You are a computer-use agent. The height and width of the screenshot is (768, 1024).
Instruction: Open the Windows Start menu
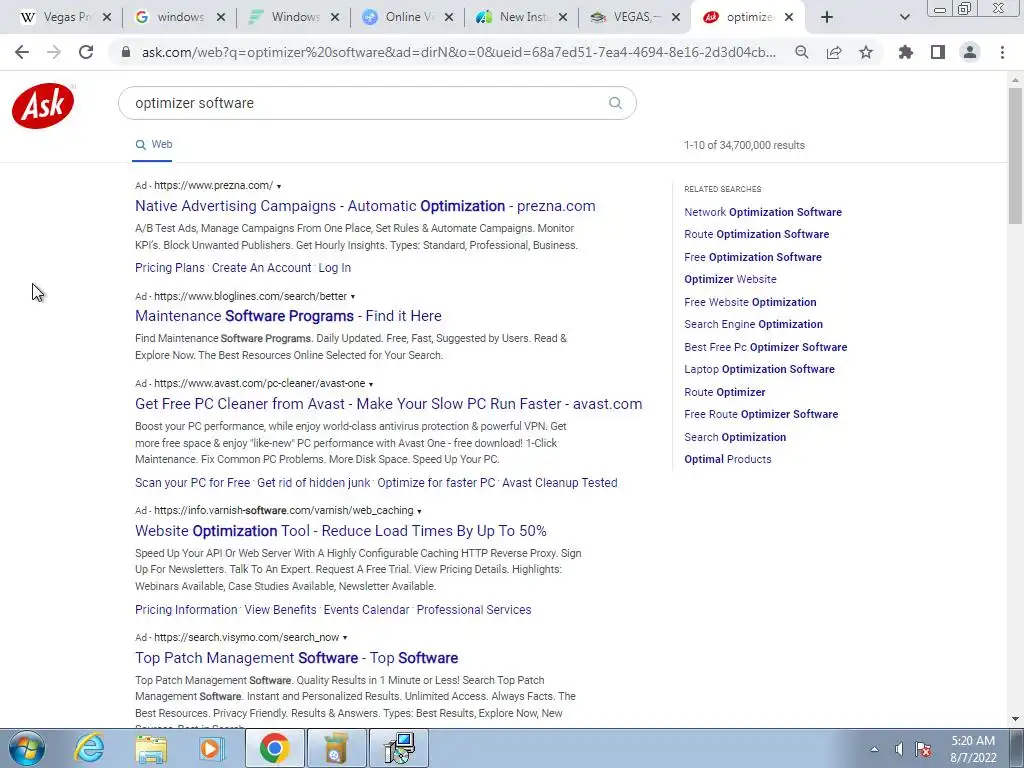click(27, 748)
